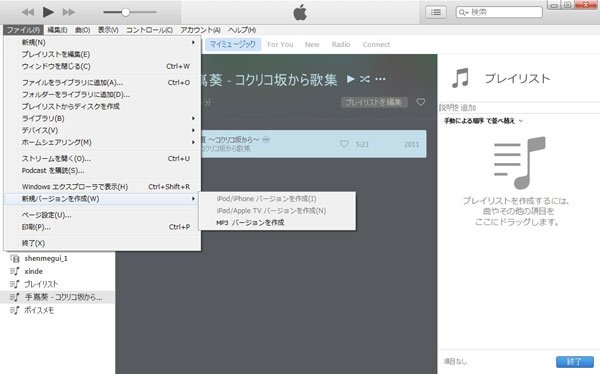This screenshot has width=600, height=374.
Task: Expand the ライブラリ(B) submenu
Action: click(103, 118)
